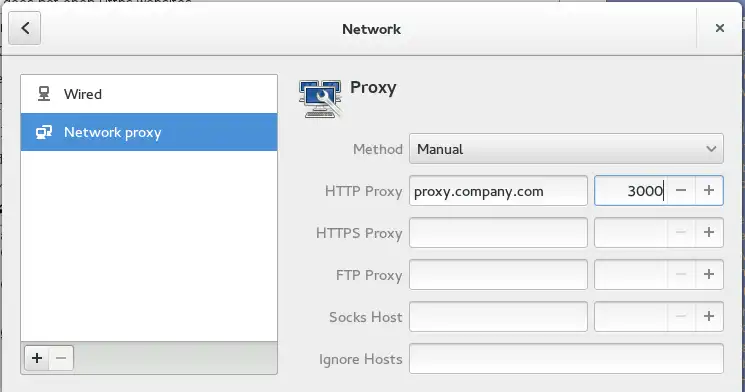Click the Ignore Hosts text field
The height and width of the screenshot is (392, 745).
(x=566, y=358)
